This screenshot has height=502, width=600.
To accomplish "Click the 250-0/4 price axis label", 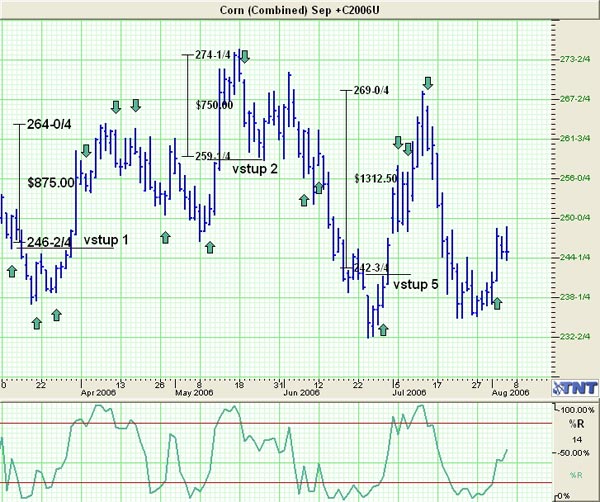I will (x=575, y=218).
